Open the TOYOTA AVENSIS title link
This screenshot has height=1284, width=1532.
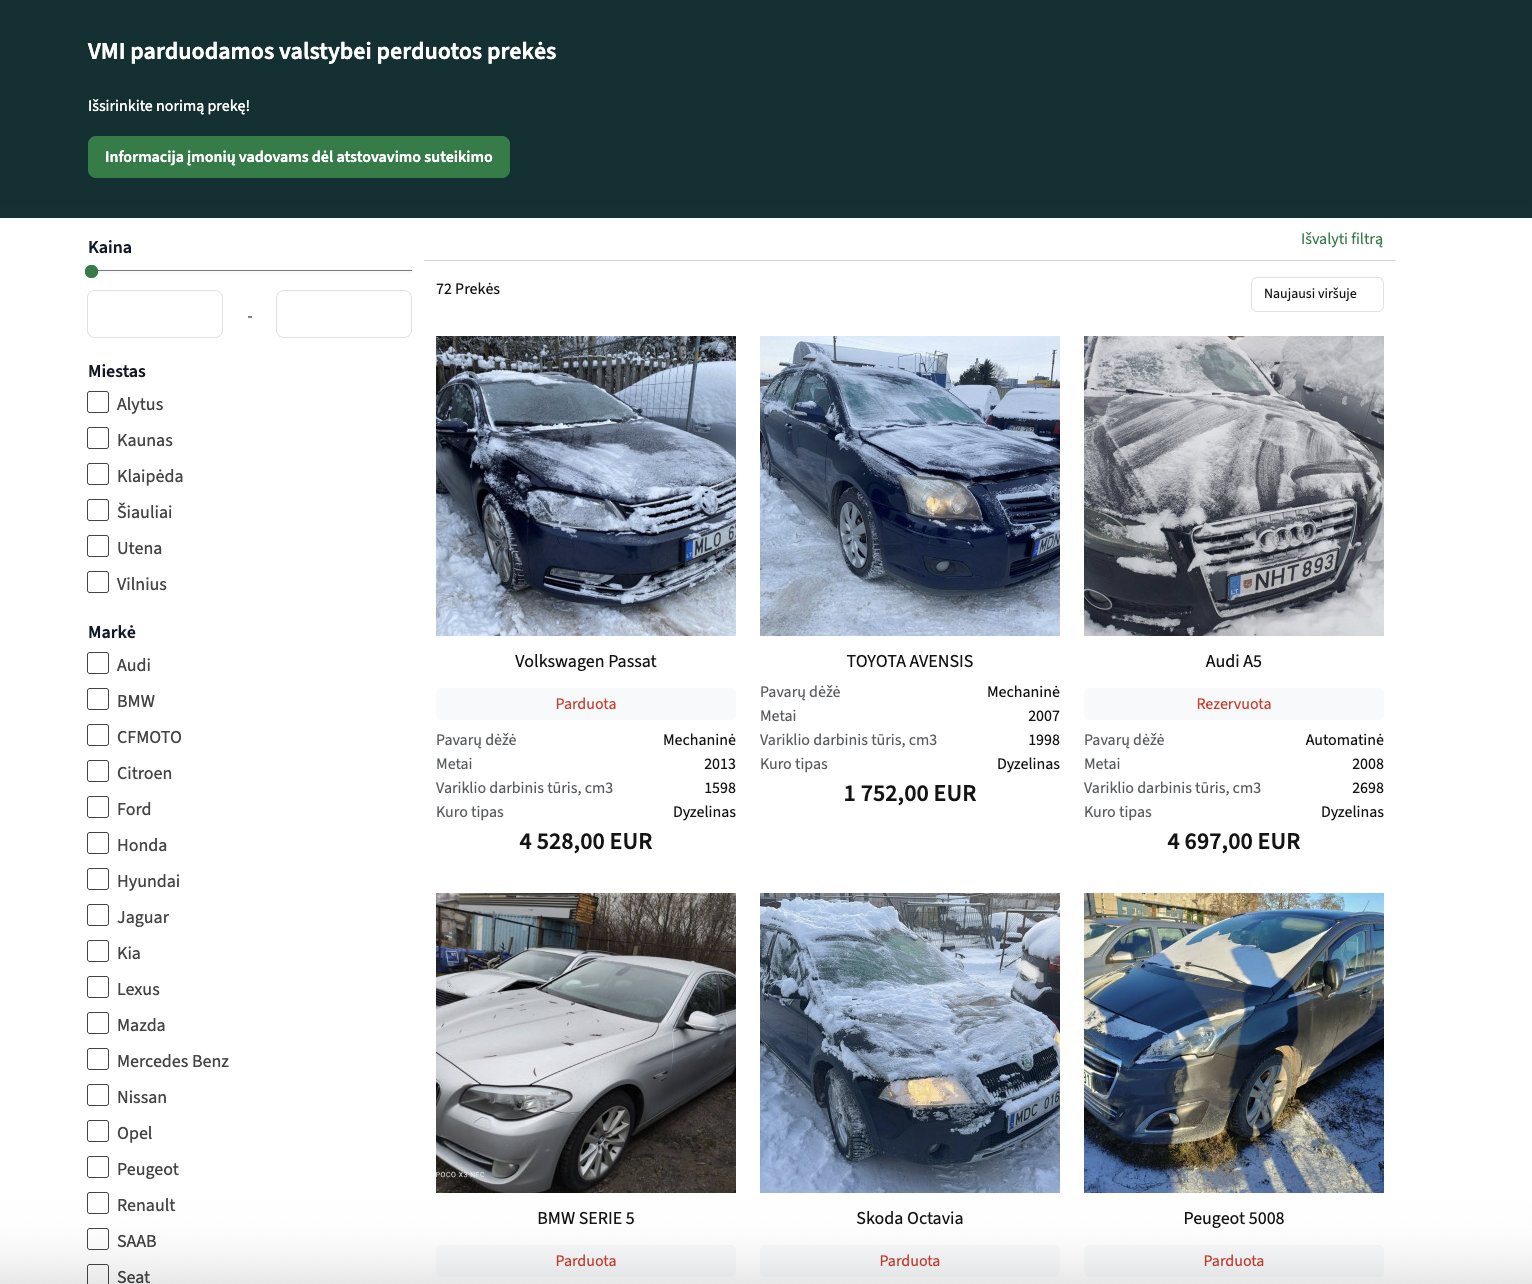[x=909, y=661]
